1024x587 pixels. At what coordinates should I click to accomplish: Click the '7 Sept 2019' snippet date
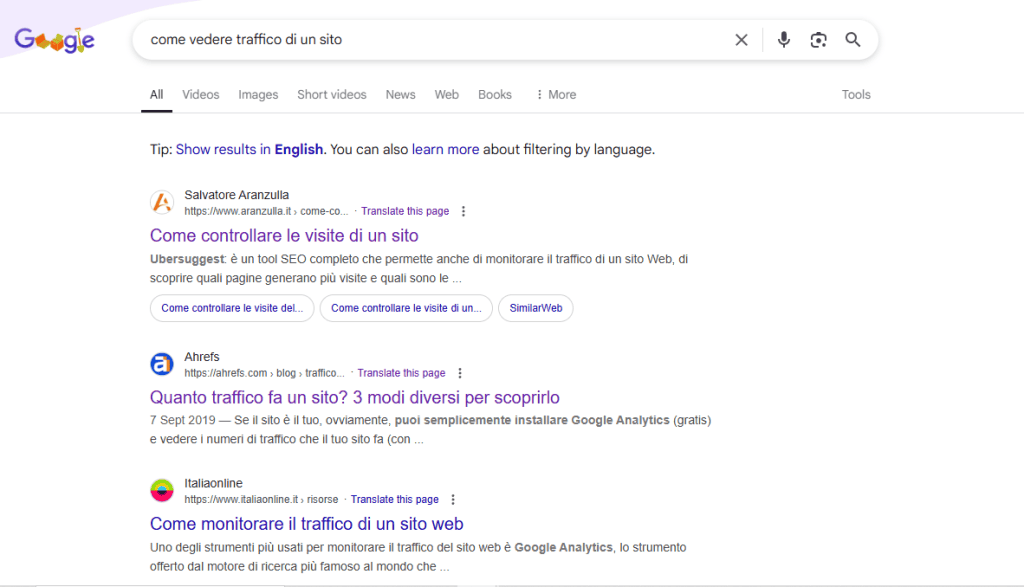182,420
